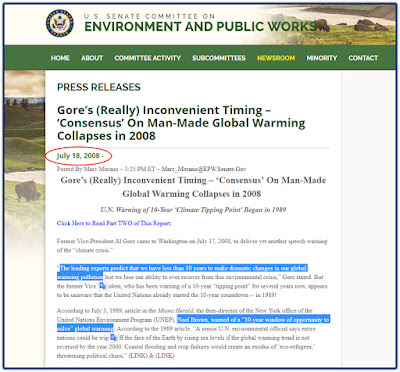400x372 pixels.
Task: Click the 'Posted By Marc Morano' byline
Action: (x=152, y=169)
